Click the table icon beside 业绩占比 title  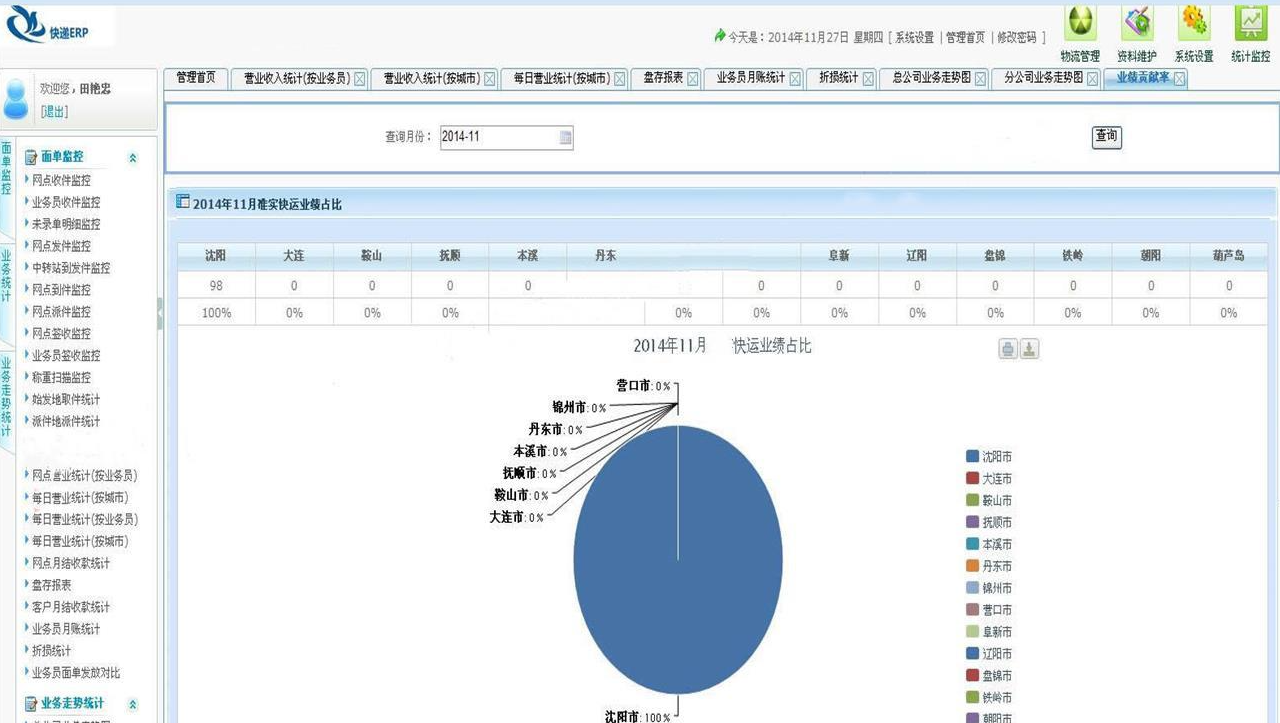[x=182, y=202]
